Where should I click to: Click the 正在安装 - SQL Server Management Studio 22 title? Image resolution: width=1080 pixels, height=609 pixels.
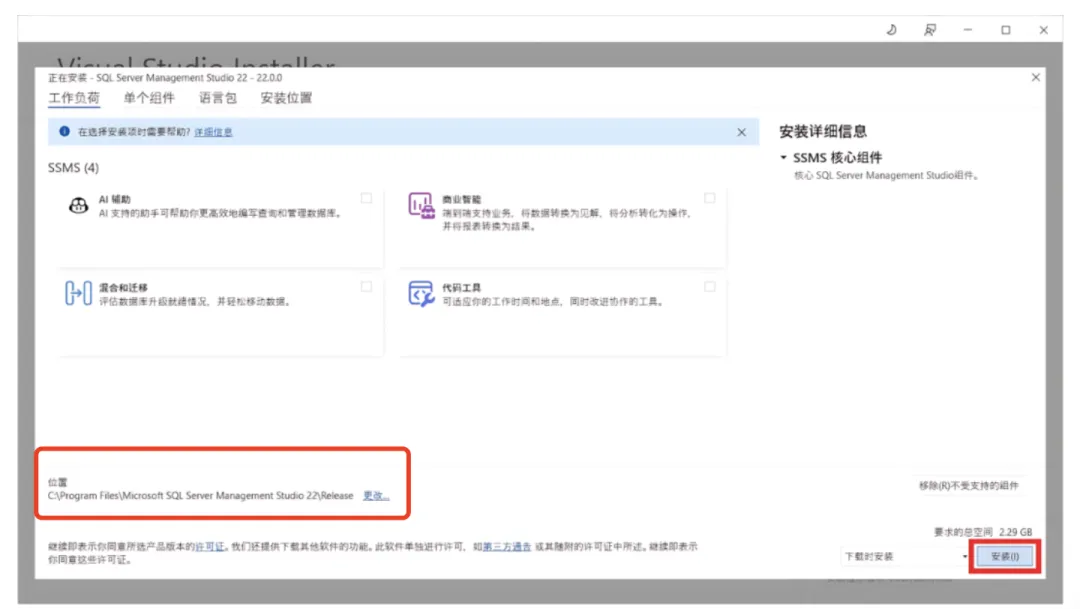click(x=165, y=78)
